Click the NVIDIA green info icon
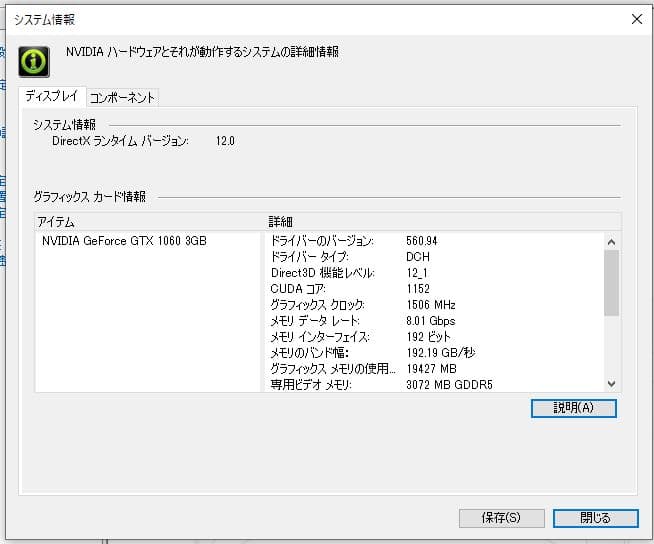Viewport: 654px width, 544px height. pyautogui.click(x=34, y=62)
